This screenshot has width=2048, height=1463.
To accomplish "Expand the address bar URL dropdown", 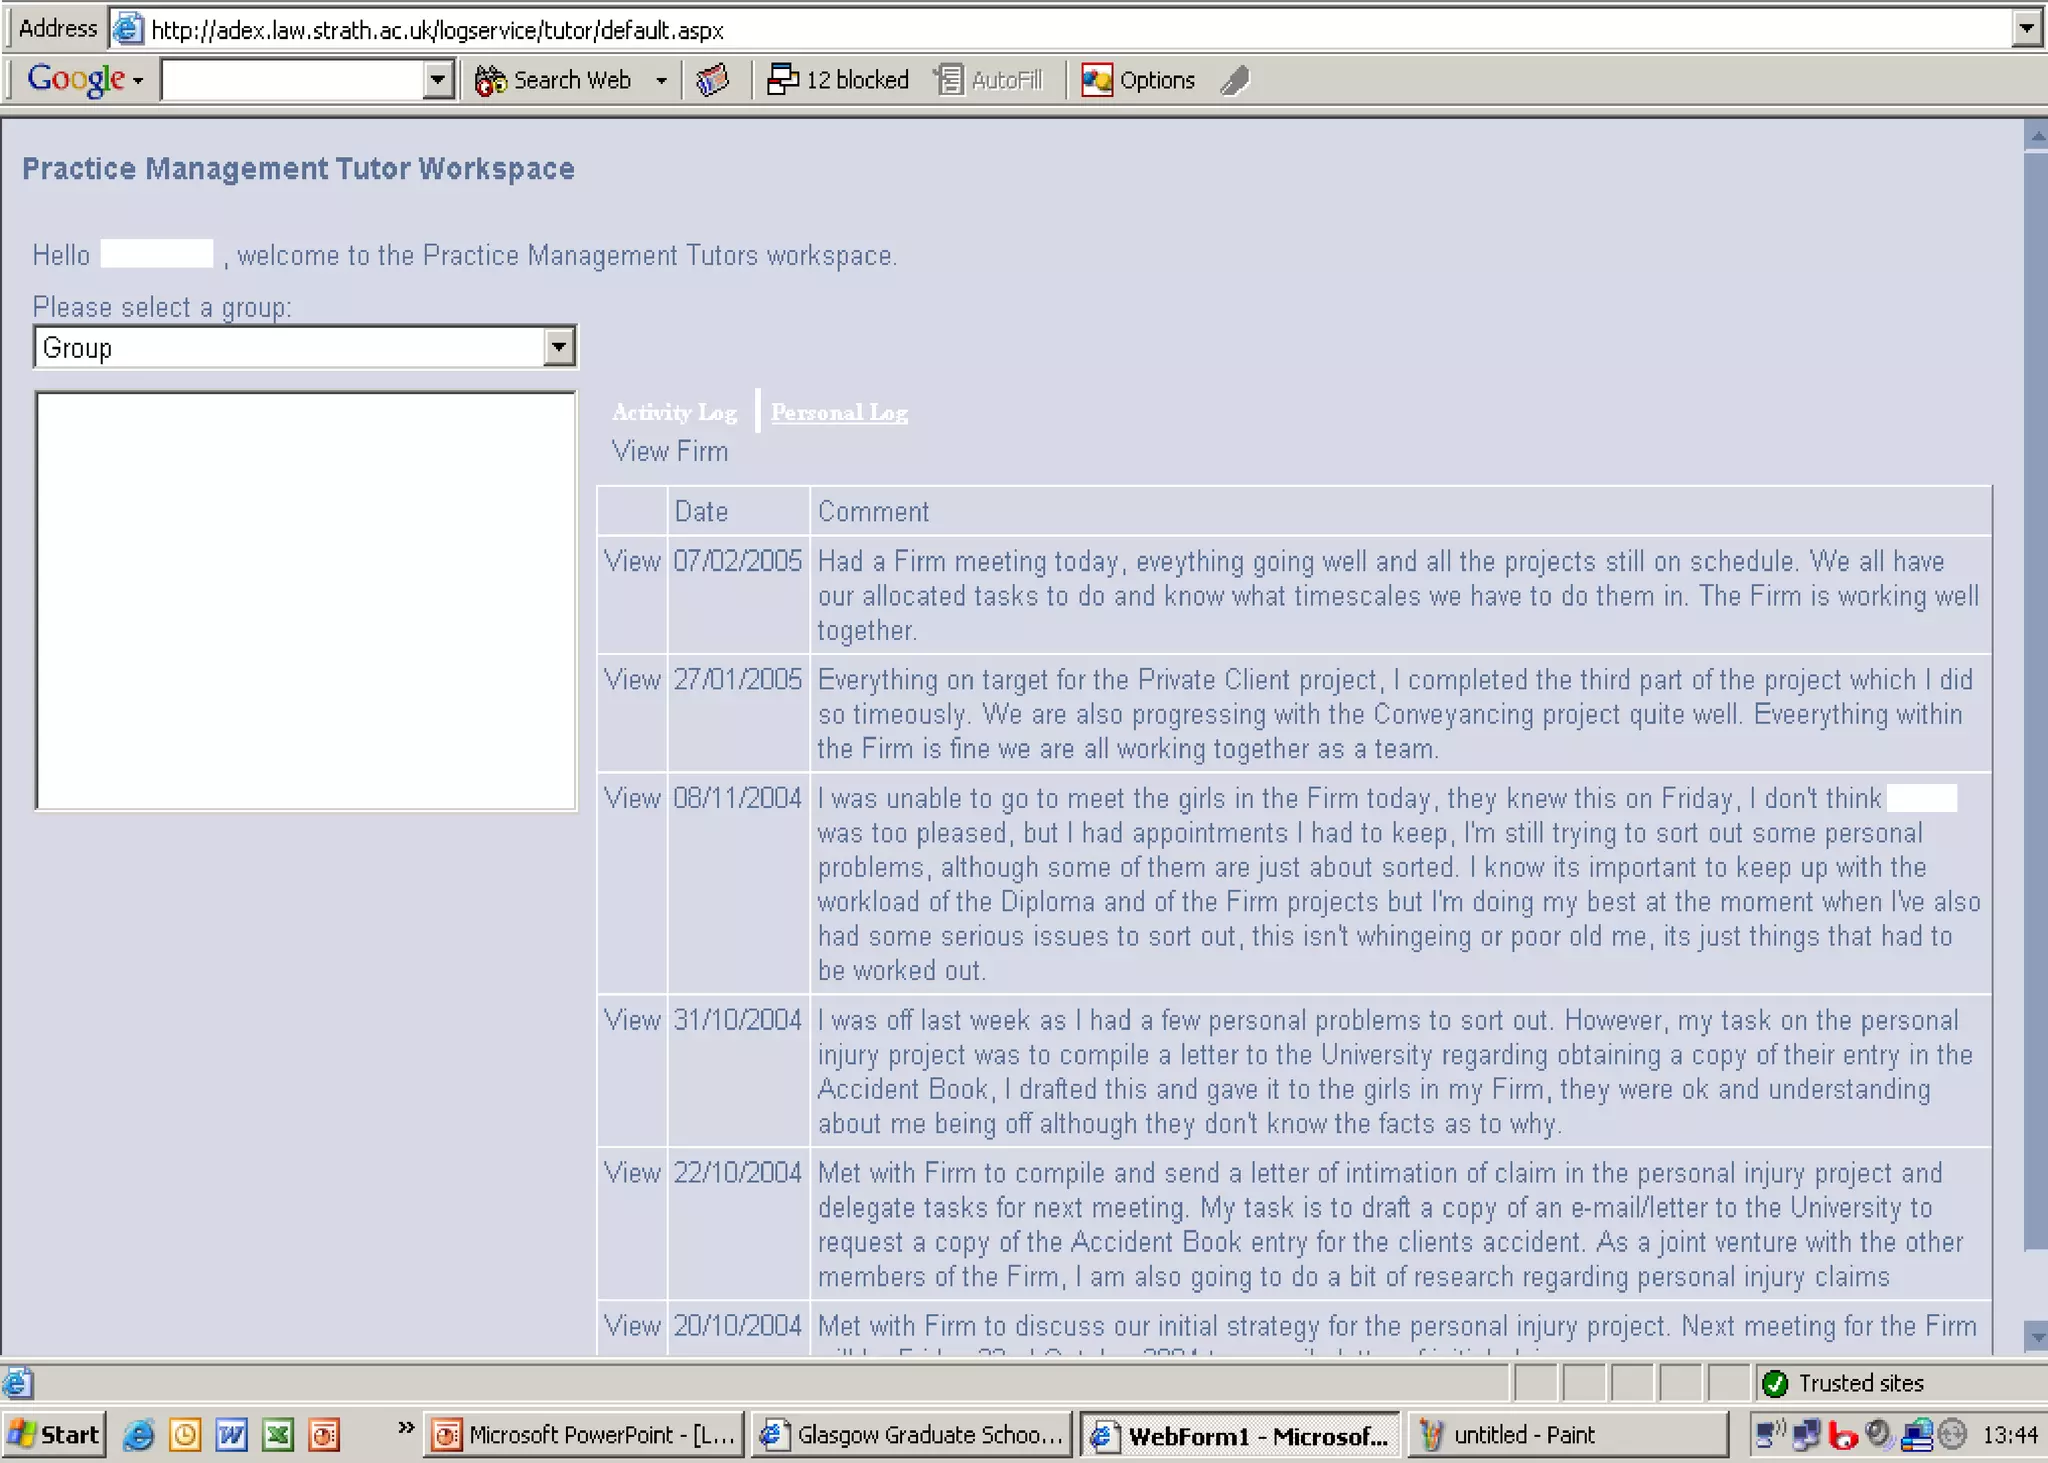I will pyautogui.click(x=2026, y=29).
